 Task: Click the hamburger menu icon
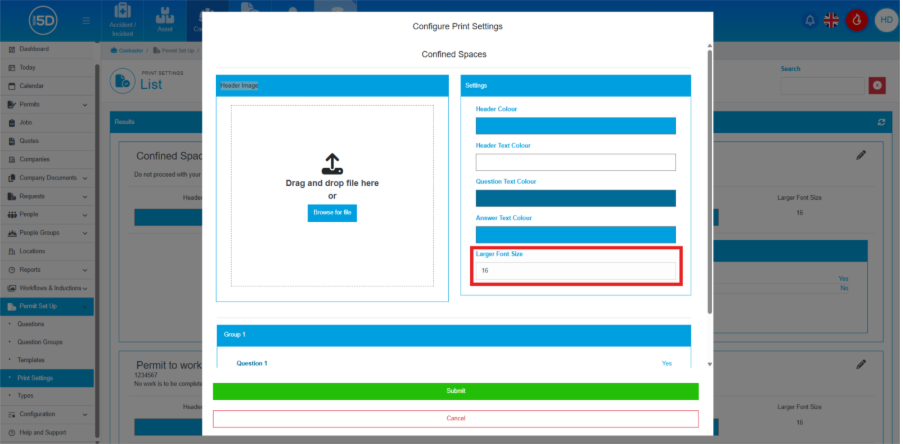coord(86,21)
